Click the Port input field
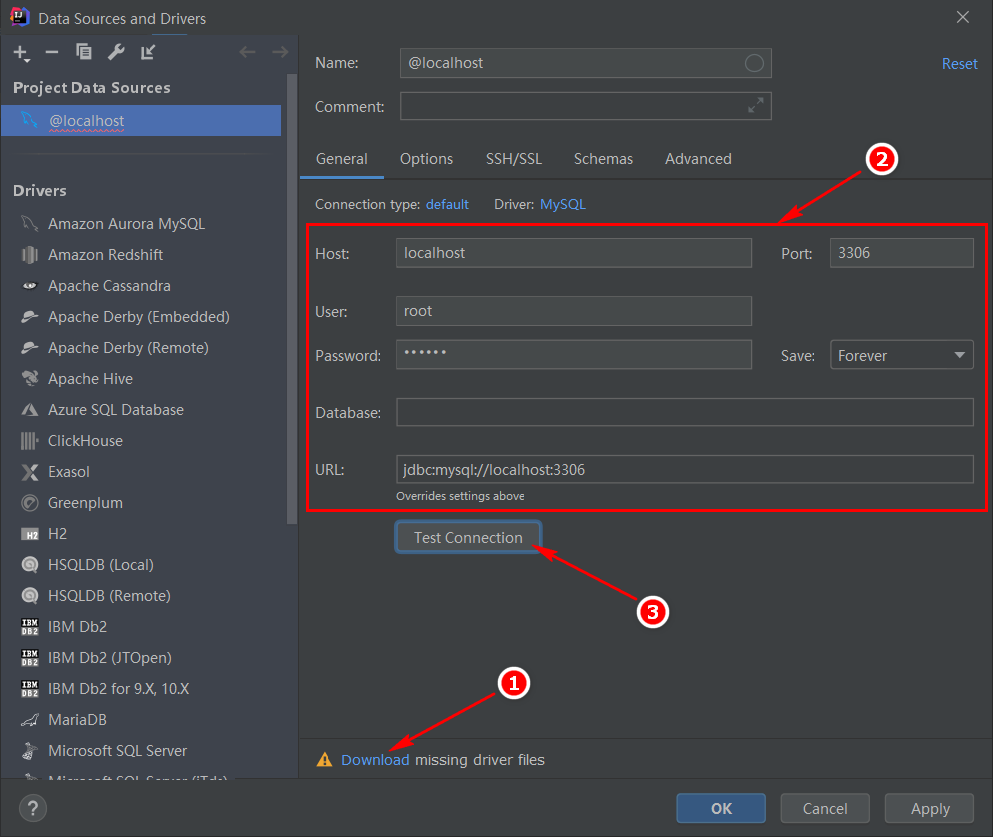The height and width of the screenshot is (837, 993). (x=901, y=253)
